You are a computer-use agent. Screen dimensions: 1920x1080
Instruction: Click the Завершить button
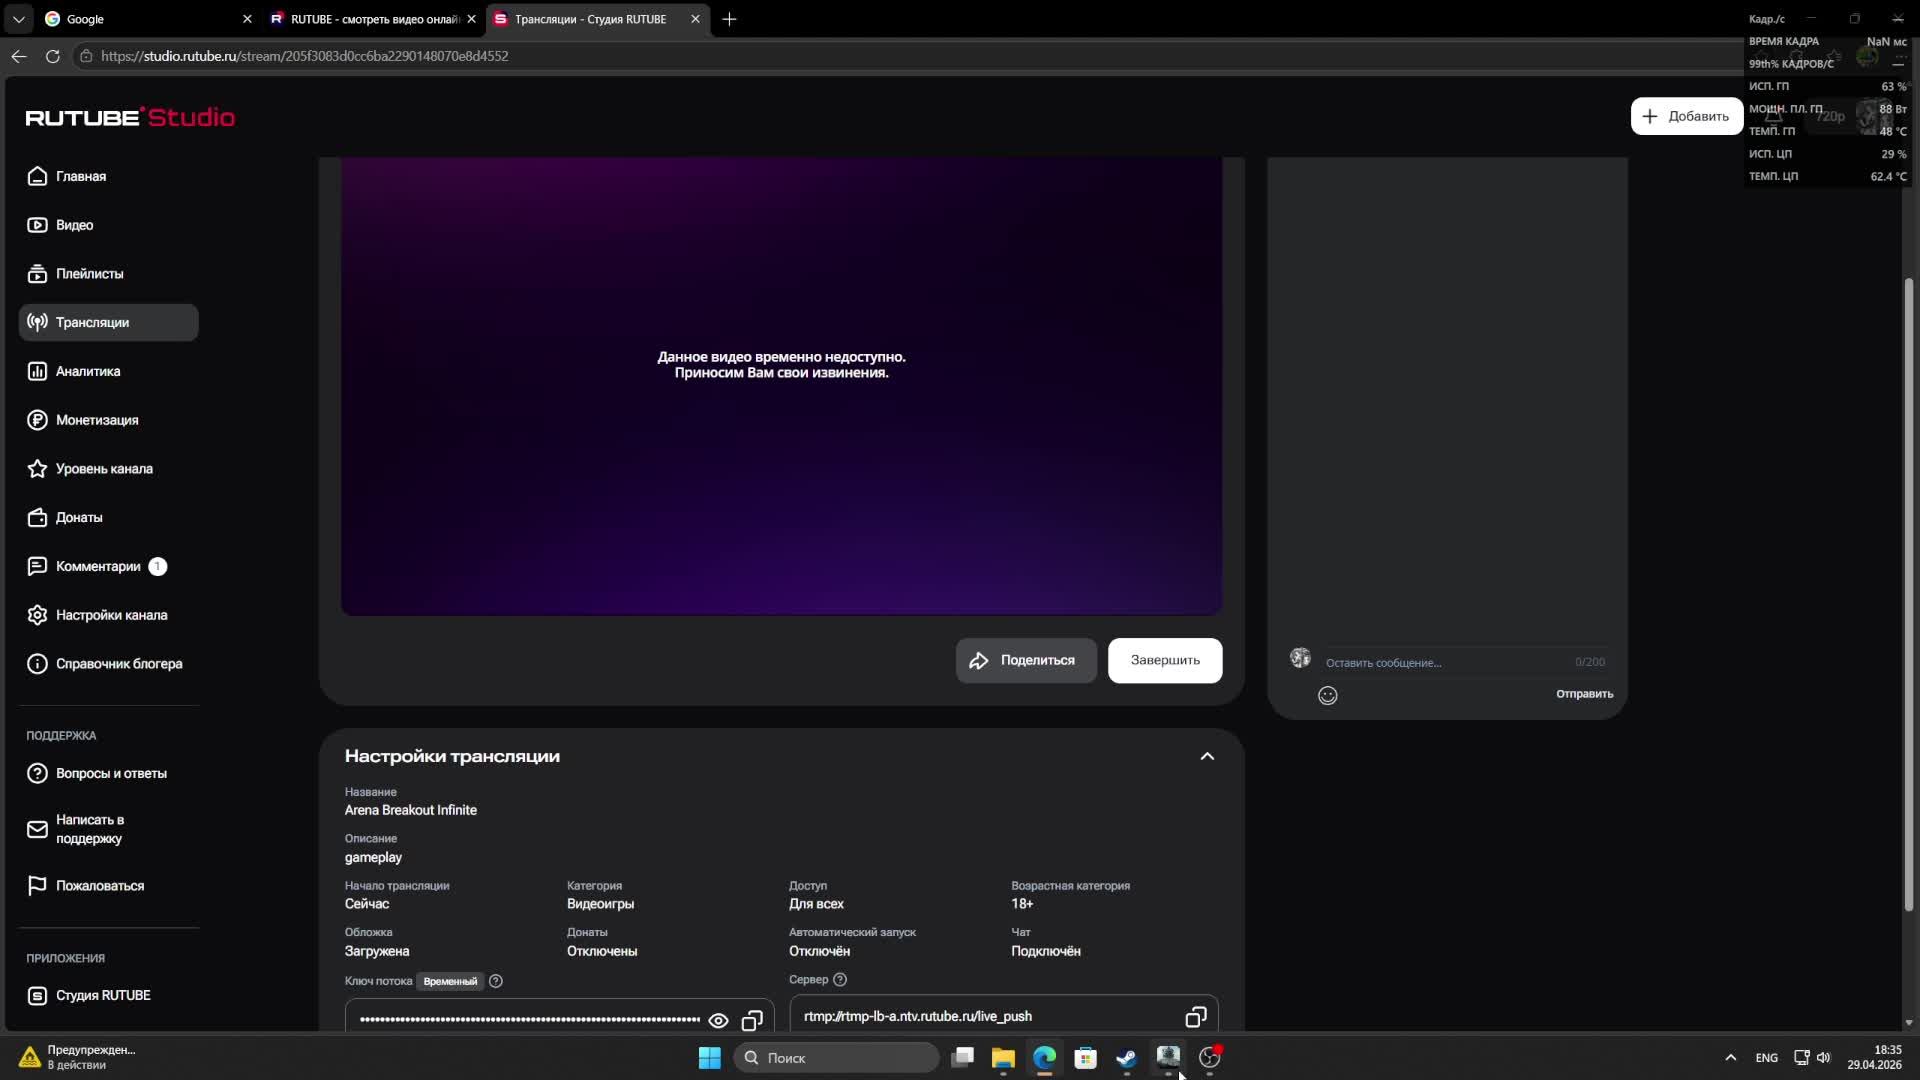click(x=1164, y=660)
